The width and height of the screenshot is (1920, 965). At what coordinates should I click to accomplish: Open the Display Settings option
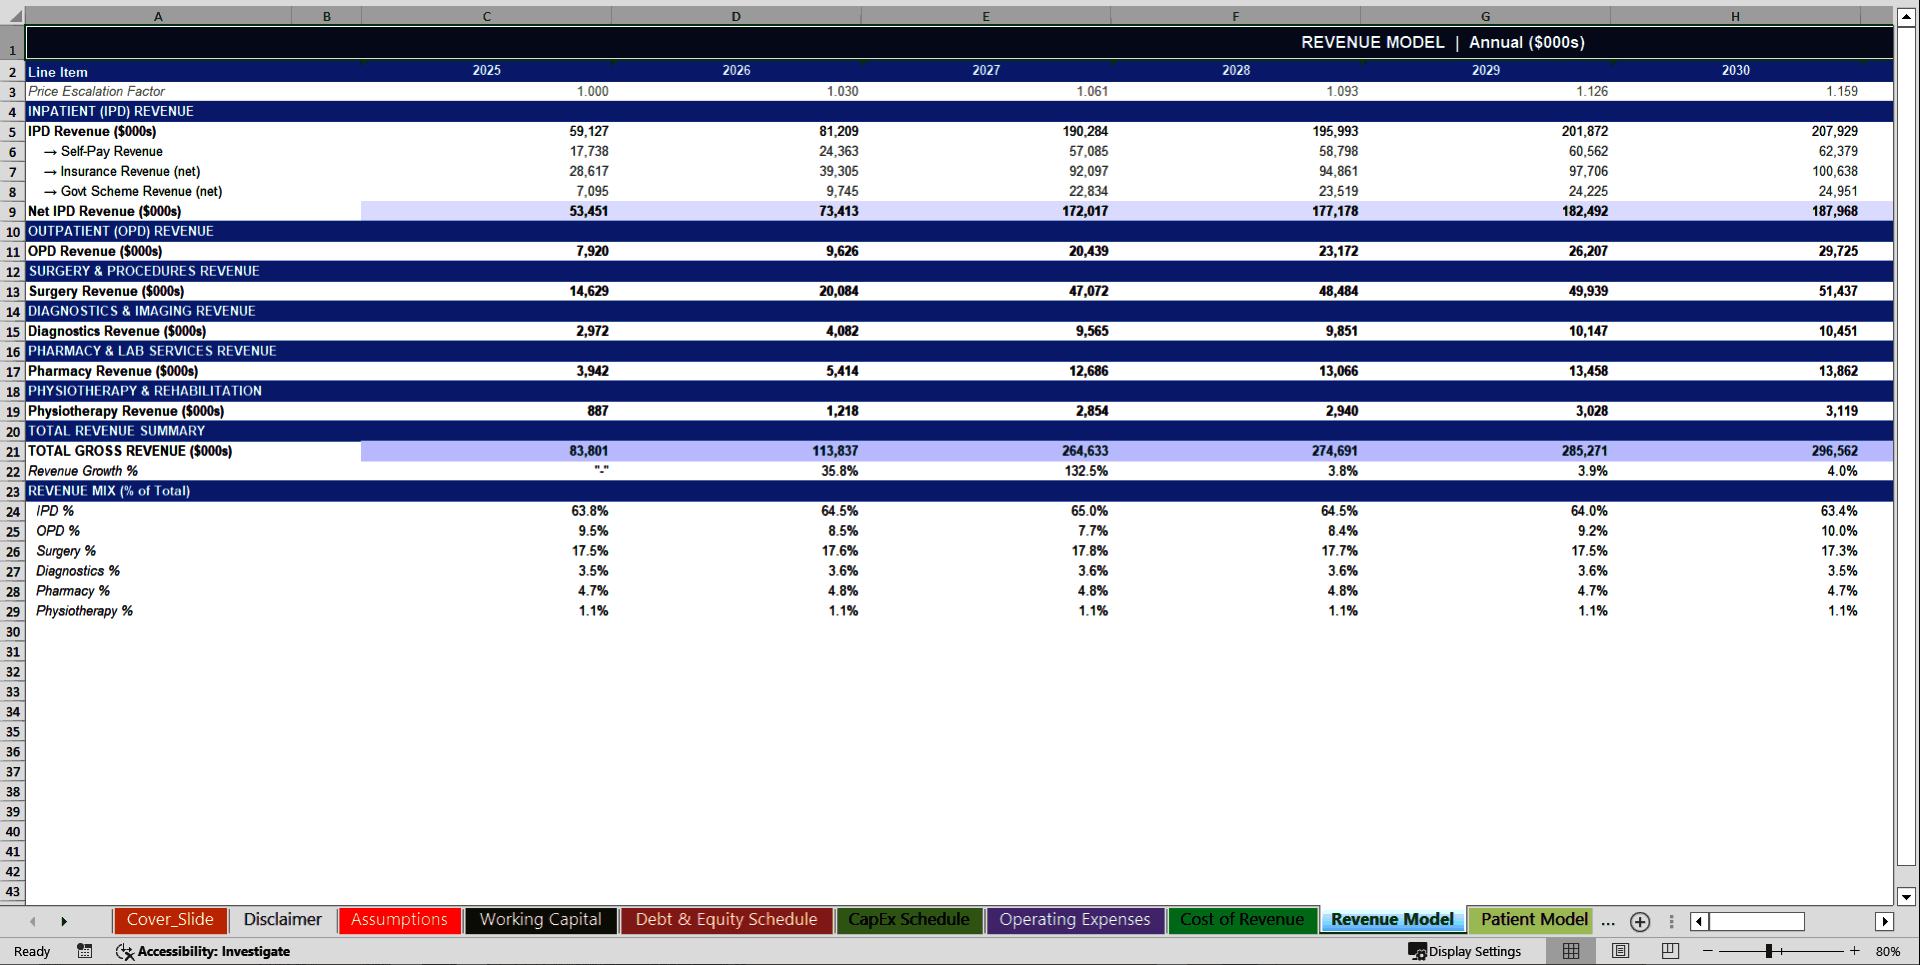[1466, 951]
